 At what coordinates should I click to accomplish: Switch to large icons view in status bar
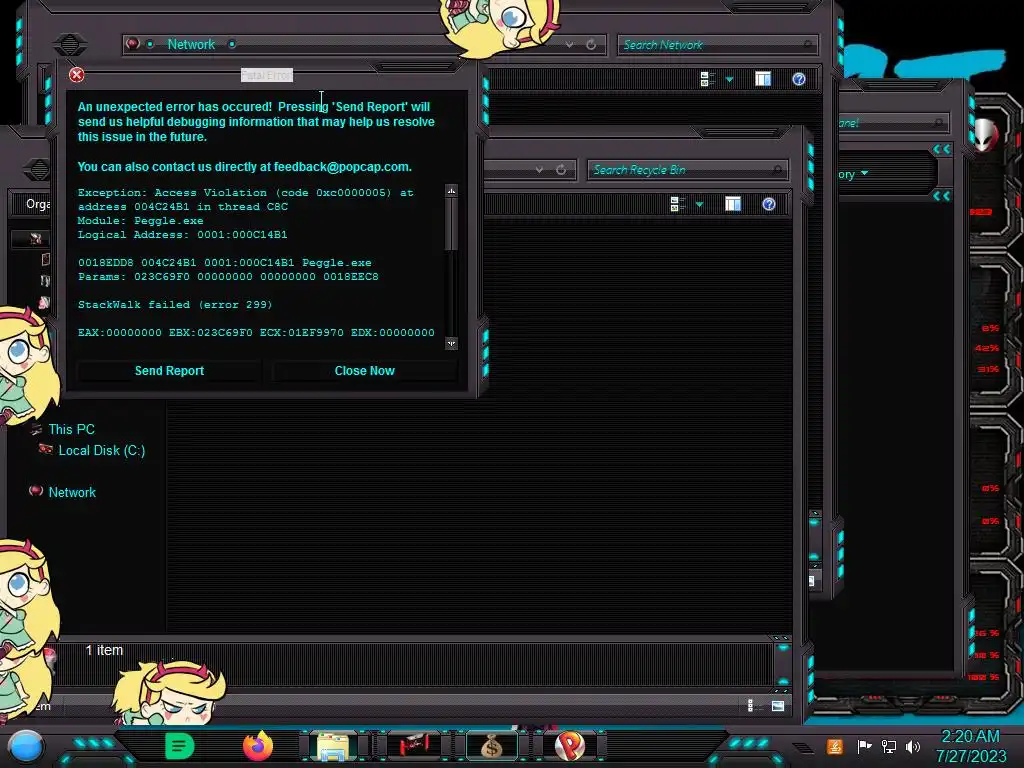click(778, 706)
